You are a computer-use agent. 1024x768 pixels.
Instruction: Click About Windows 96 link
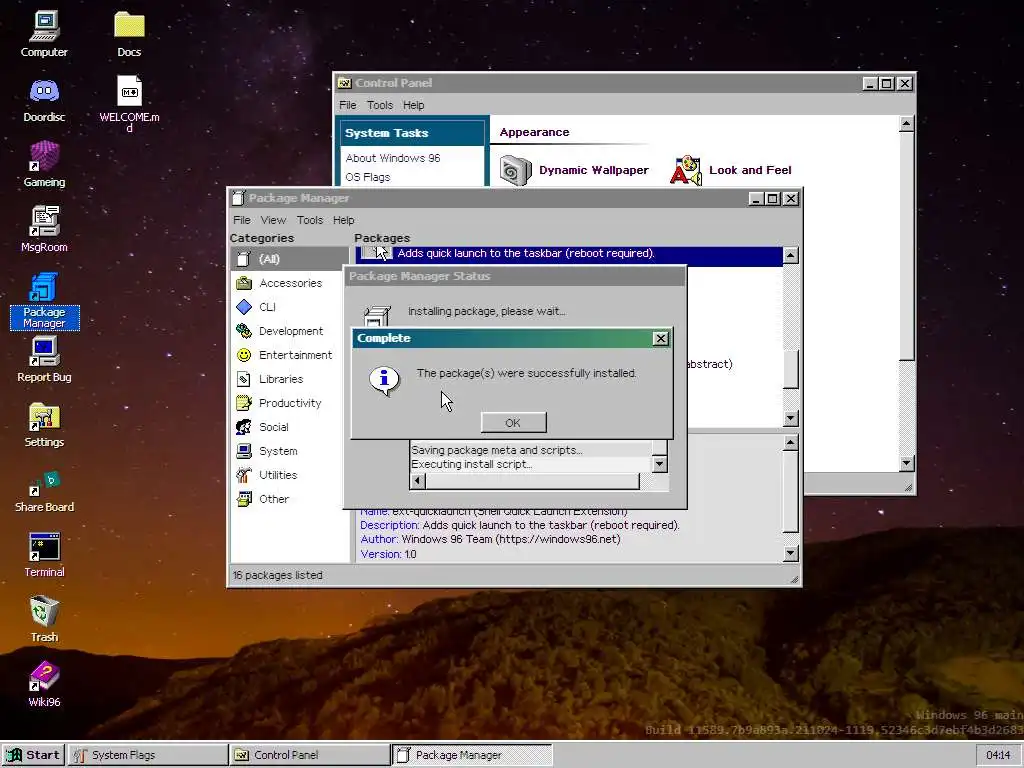click(x=392, y=158)
